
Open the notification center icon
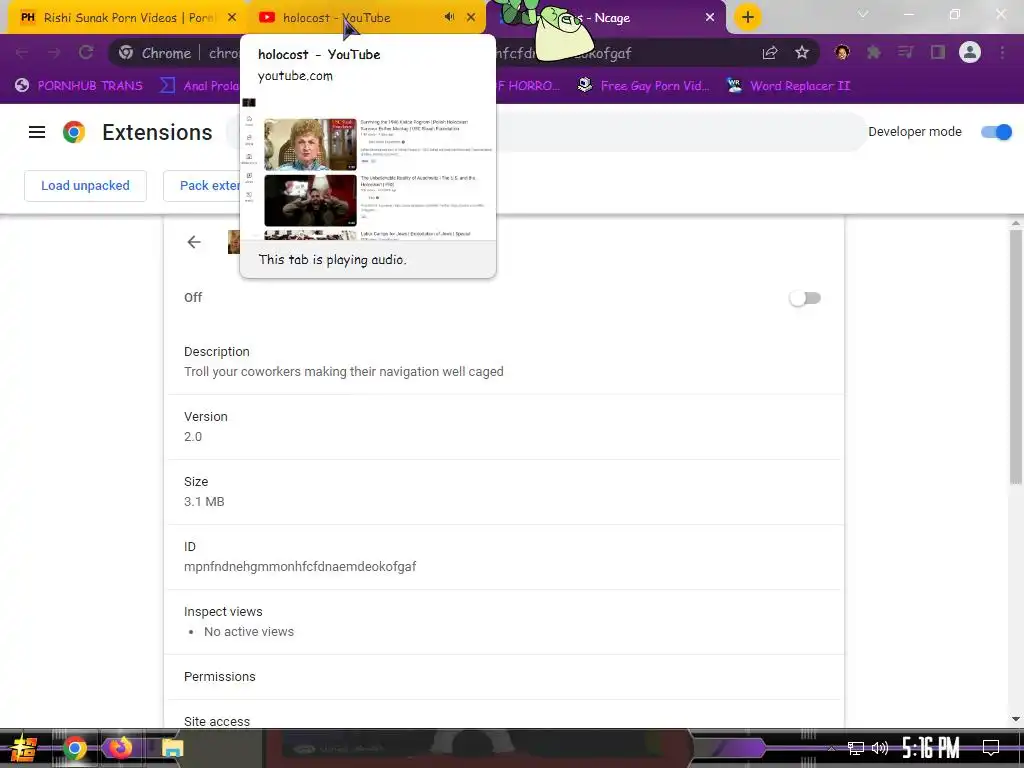click(x=991, y=748)
